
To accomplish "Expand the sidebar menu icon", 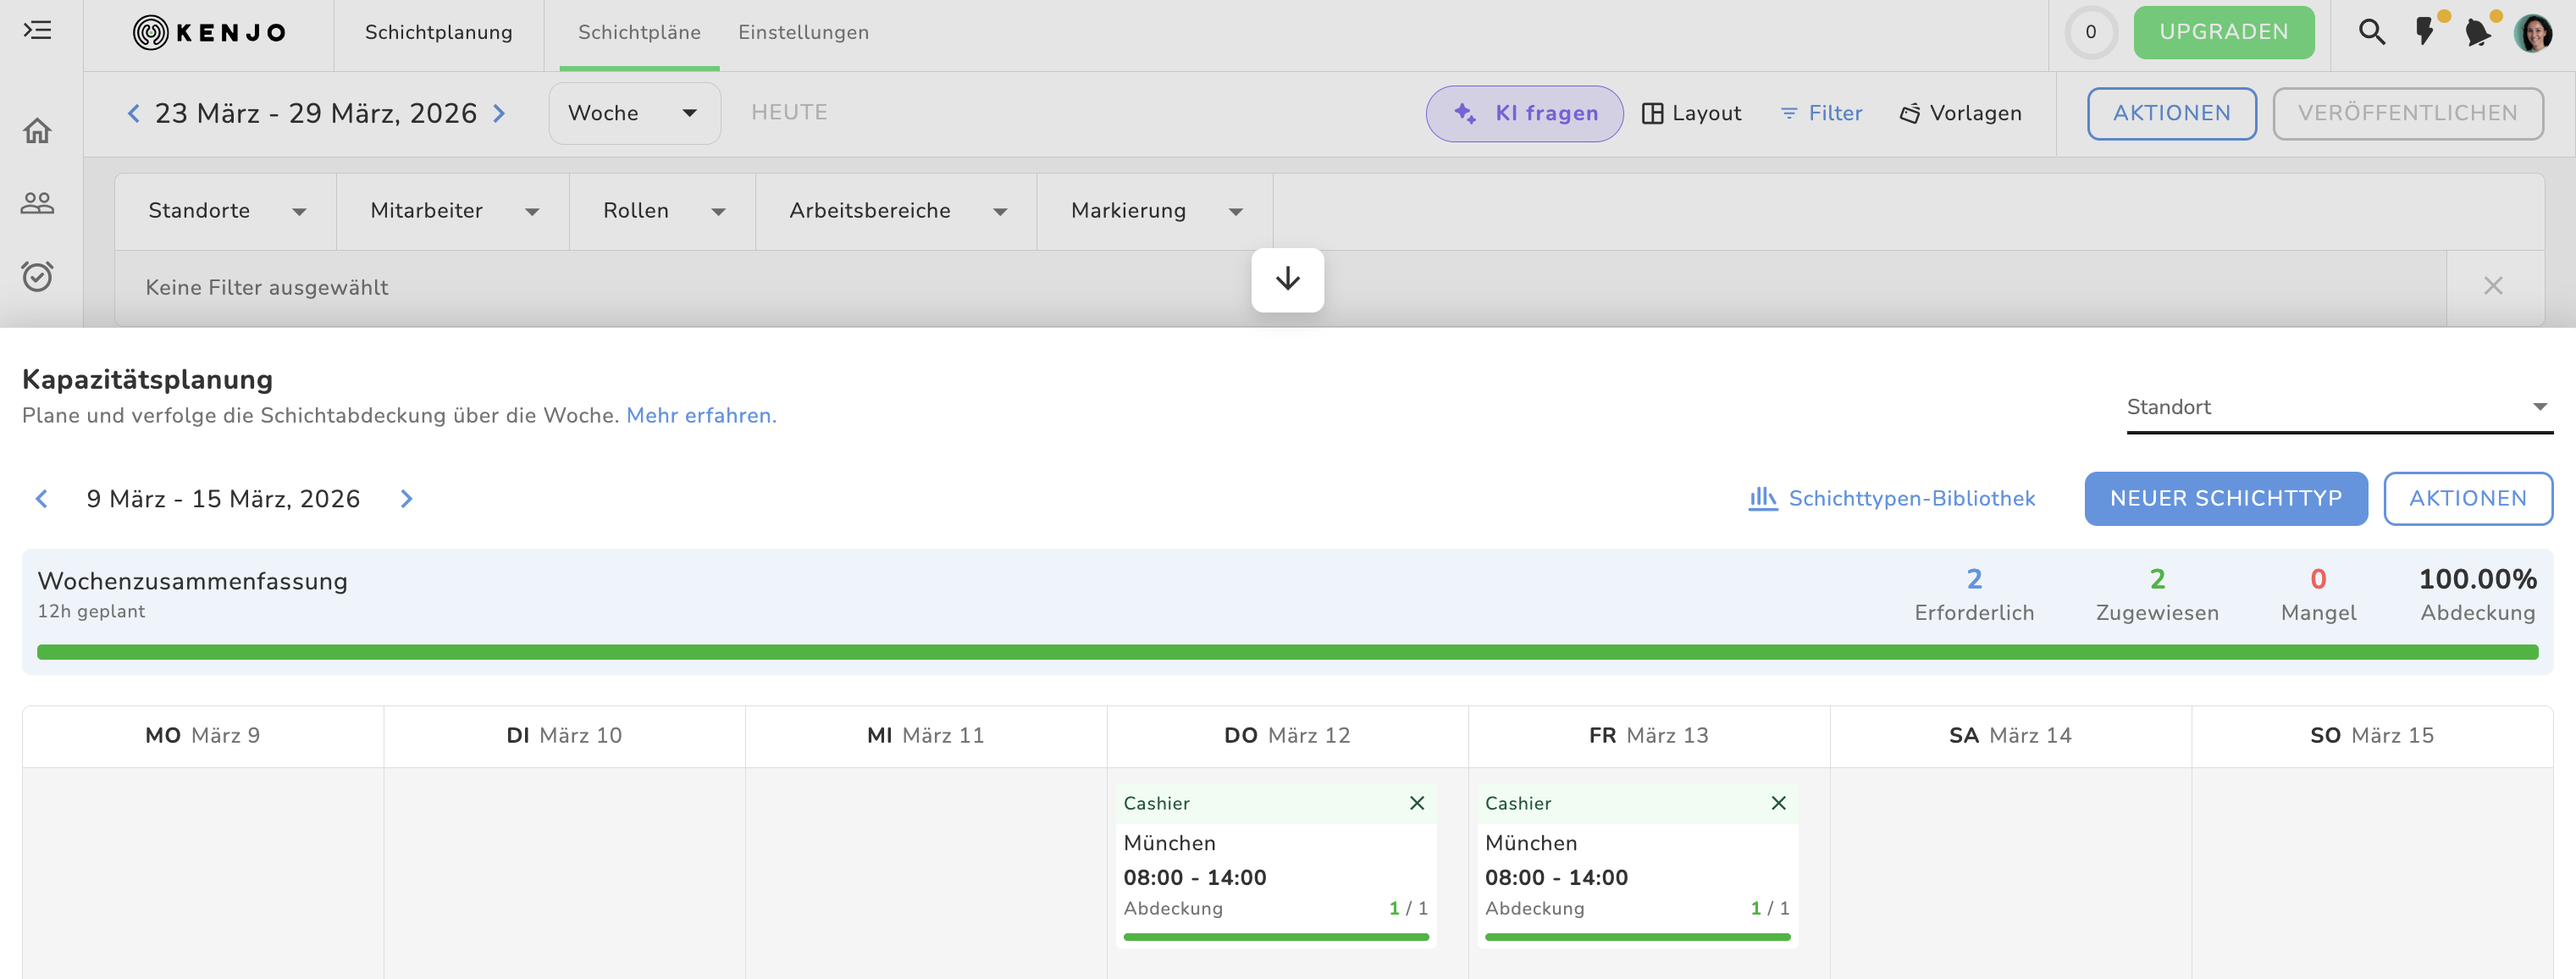I will click(37, 30).
